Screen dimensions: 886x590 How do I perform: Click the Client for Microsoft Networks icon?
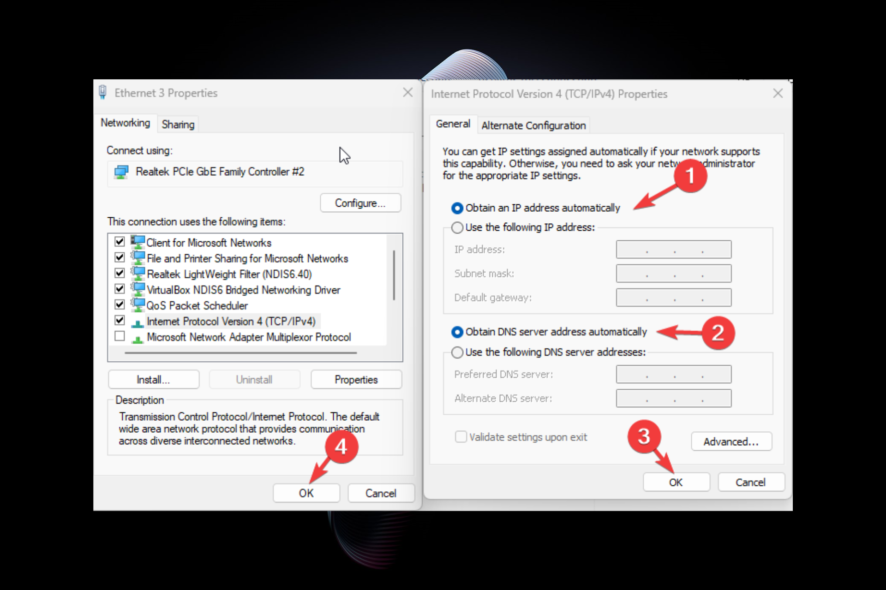click(138, 242)
